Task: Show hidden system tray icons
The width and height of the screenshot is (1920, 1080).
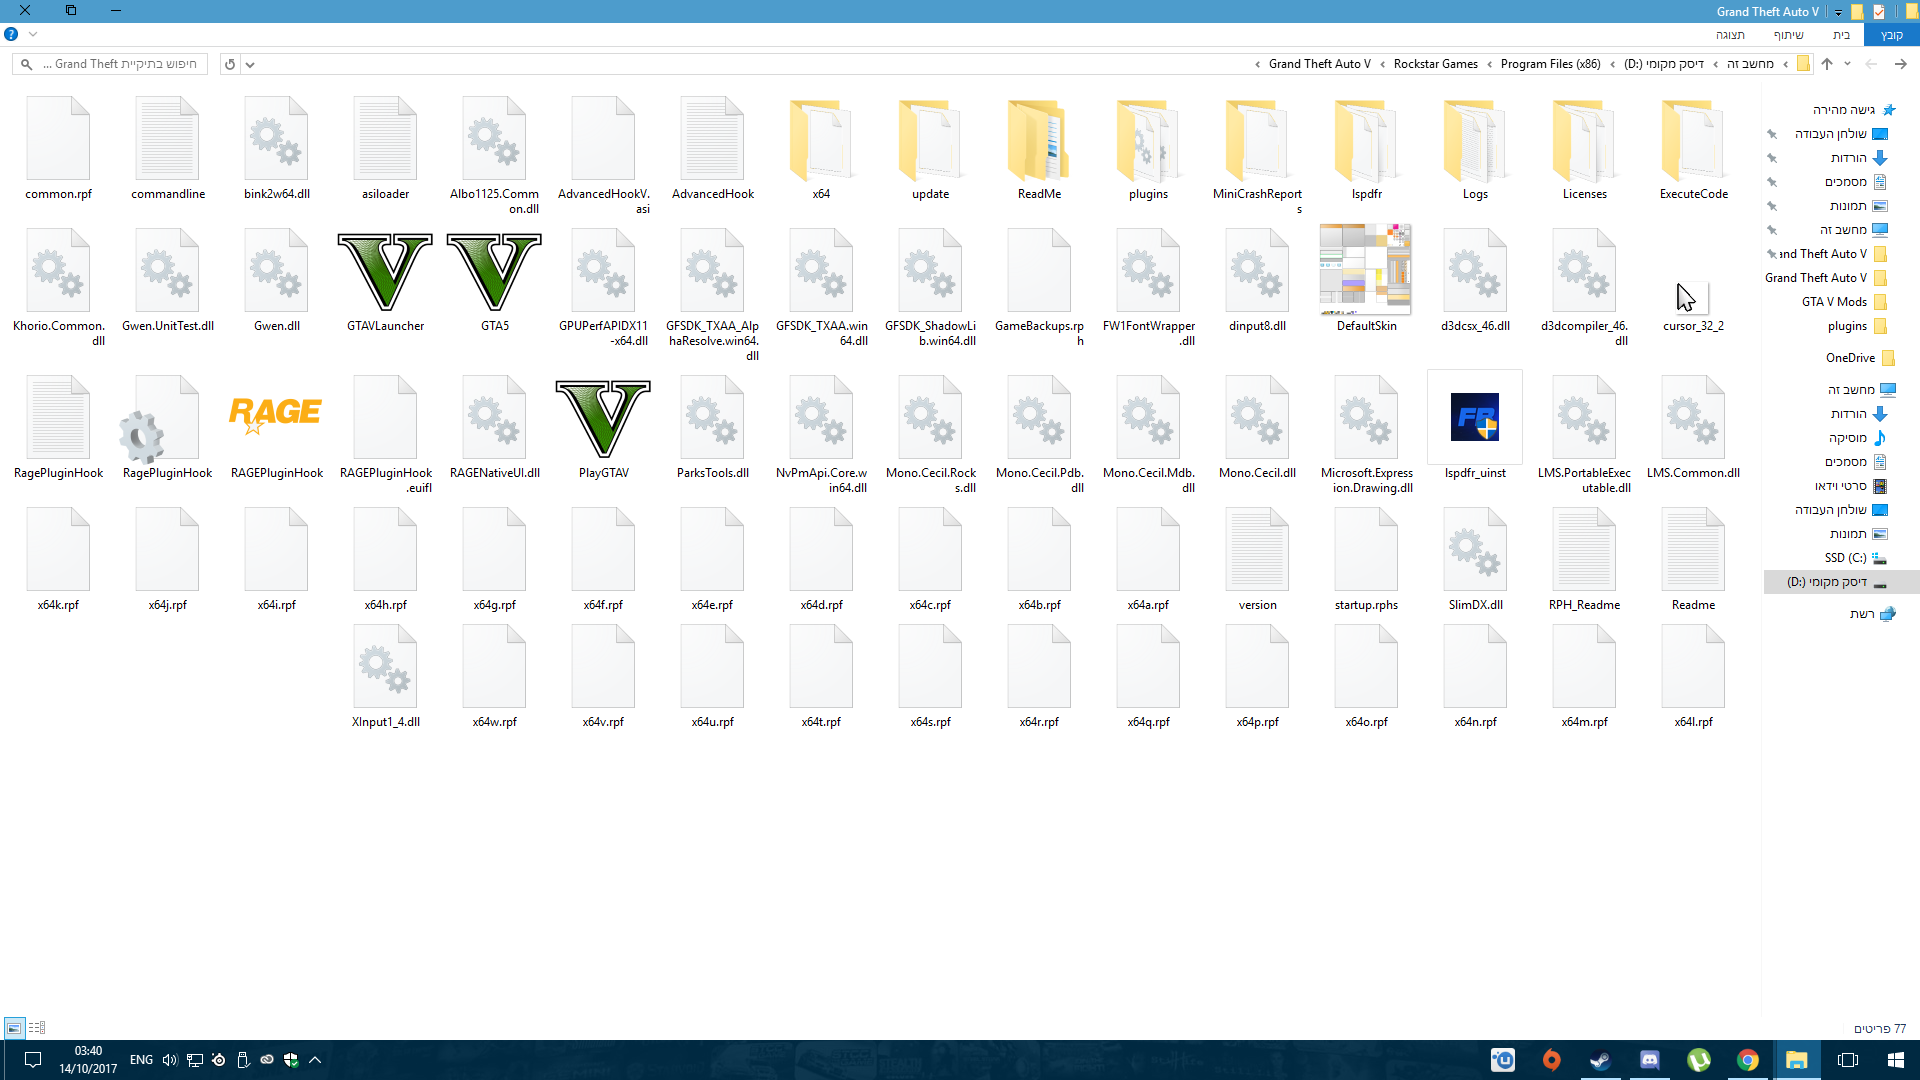Action: 315,1060
